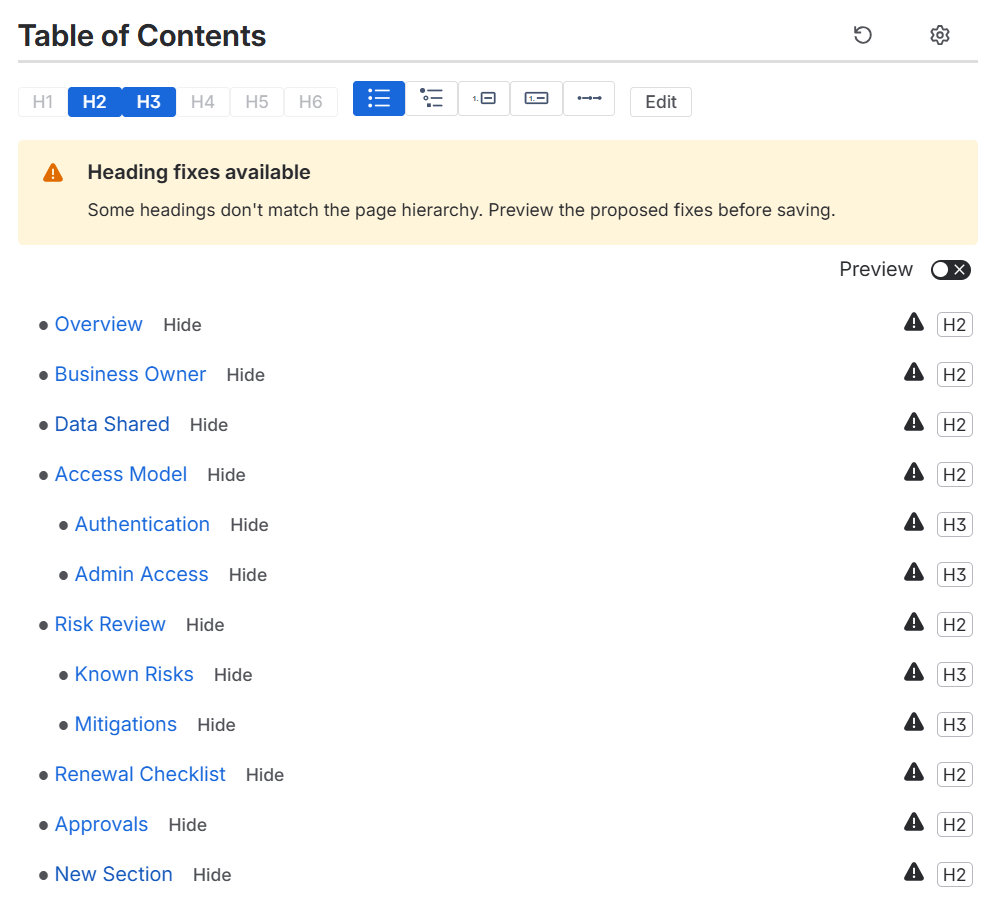Open the H3 level badge for Known Risks
Viewport: 996px width, 913px height.
tap(954, 675)
